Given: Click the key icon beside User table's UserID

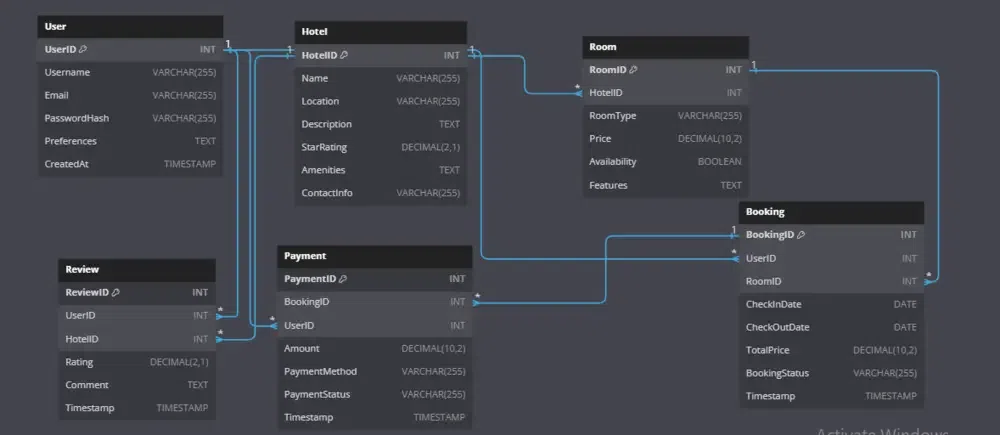Looking at the screenshot, I should click(83, 49).
